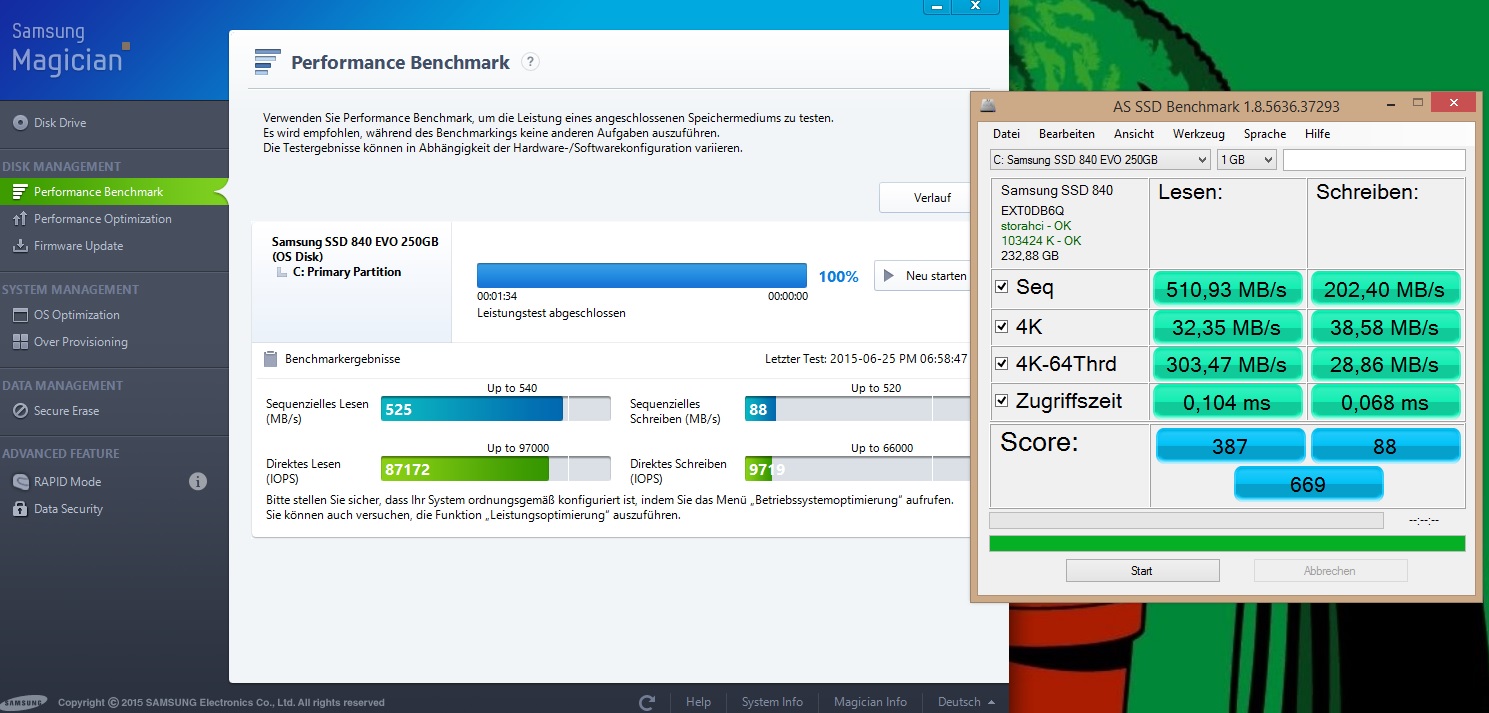This screenshot has height=713, width=1489.
Task: Click the Benchmarkergebnisse clipboard icon
Action: pyautogui.click(x=270, y=358)
